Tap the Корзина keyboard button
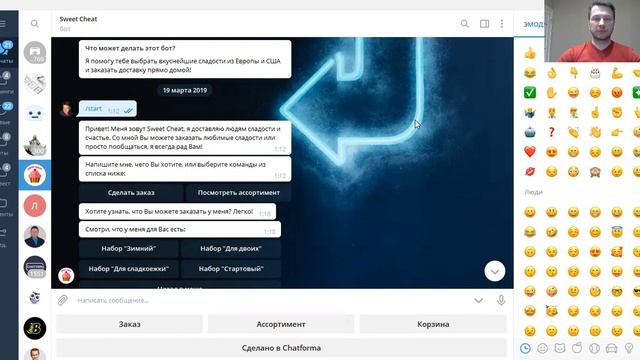The image size is (640, 360). [x=433, y=324]
